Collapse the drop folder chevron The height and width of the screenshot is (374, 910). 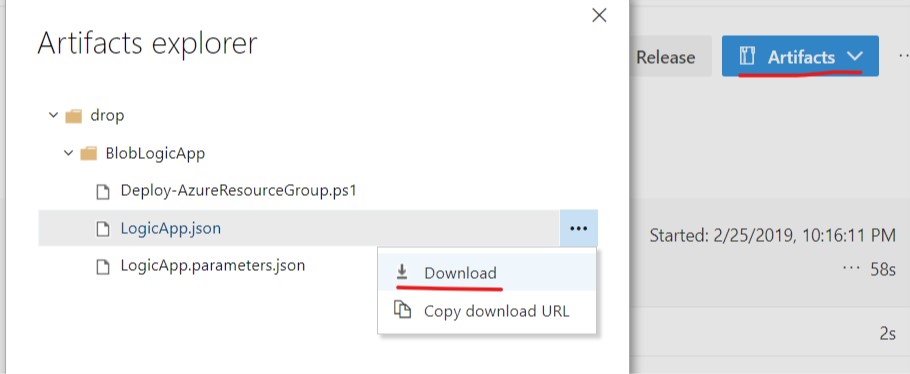click(x=53, y=116)
